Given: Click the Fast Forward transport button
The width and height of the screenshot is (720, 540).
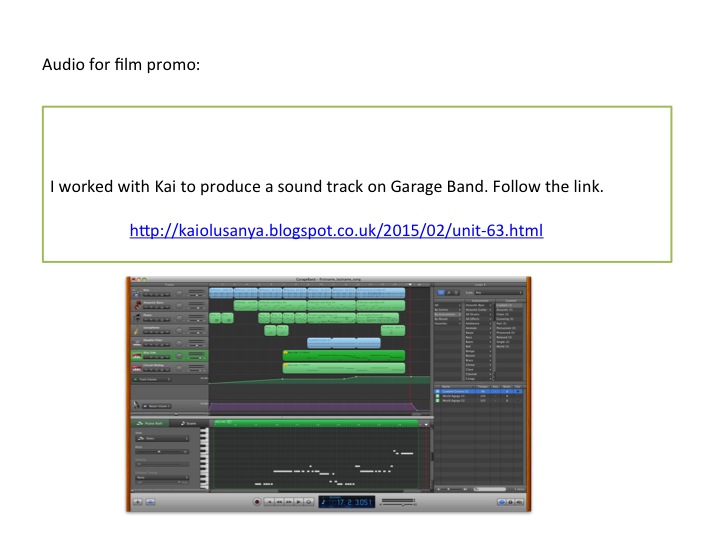Looking at the screenshot, I should (x=289, y=502).
